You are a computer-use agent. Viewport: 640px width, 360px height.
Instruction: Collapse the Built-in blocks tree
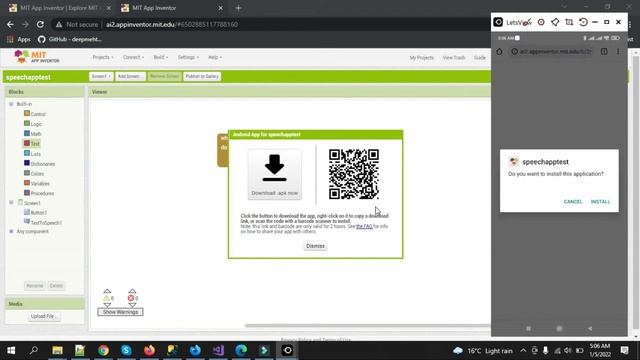click(x=11, y=104)
